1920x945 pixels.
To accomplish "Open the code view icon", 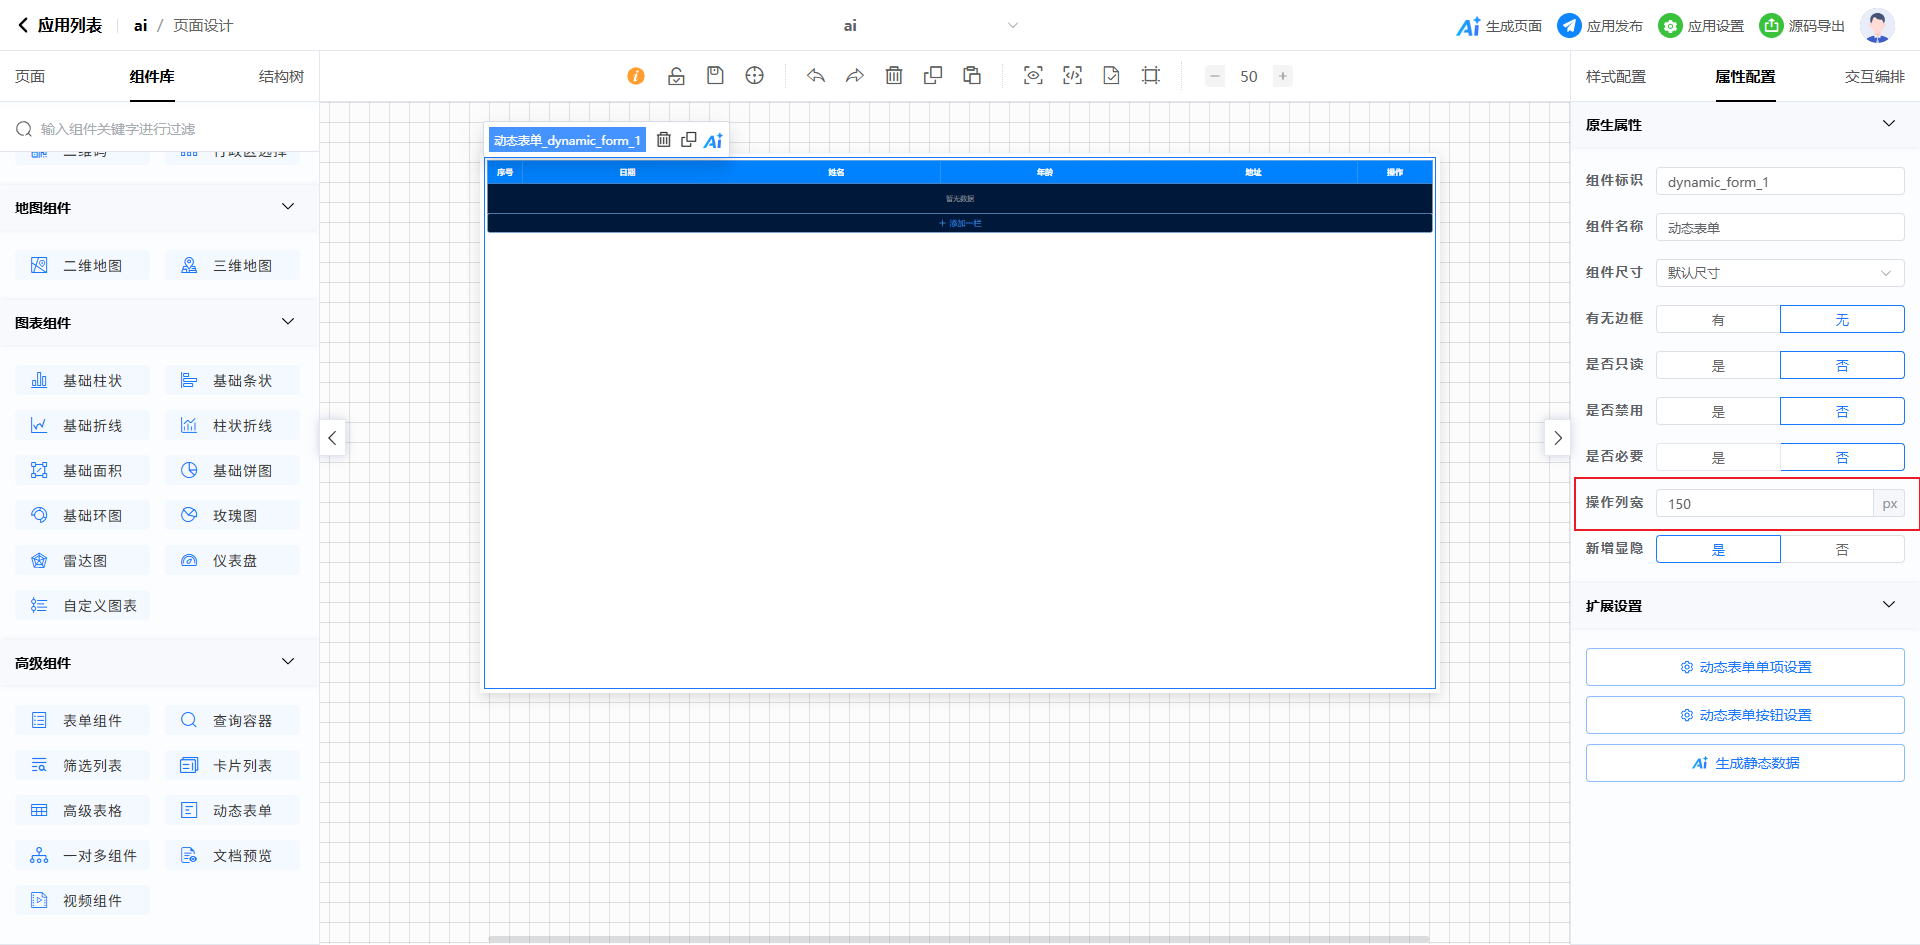I will 1072,76.
